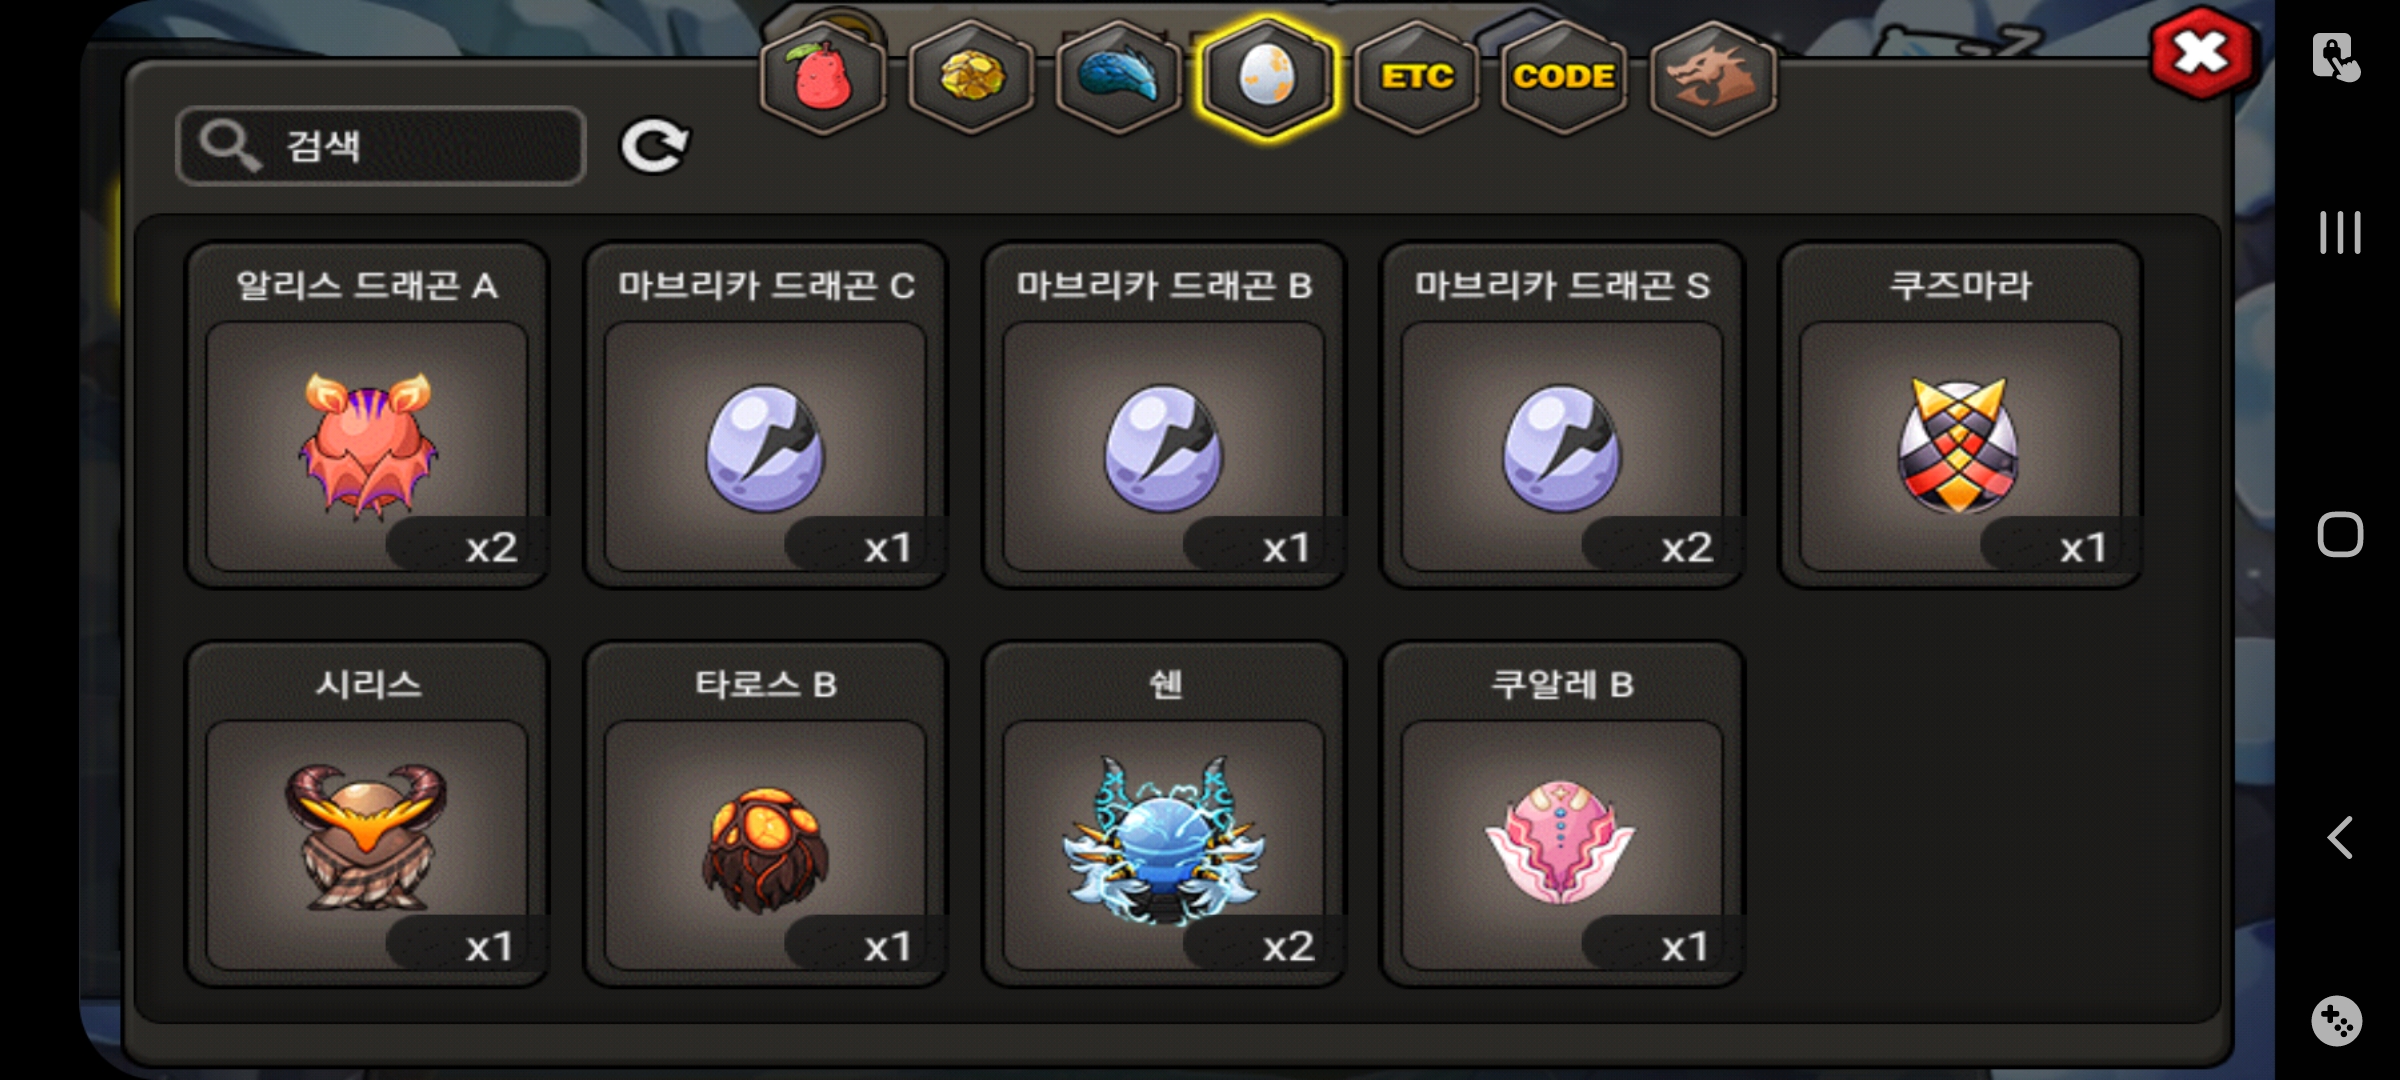Close the inventory with red X

[2202, 53]
